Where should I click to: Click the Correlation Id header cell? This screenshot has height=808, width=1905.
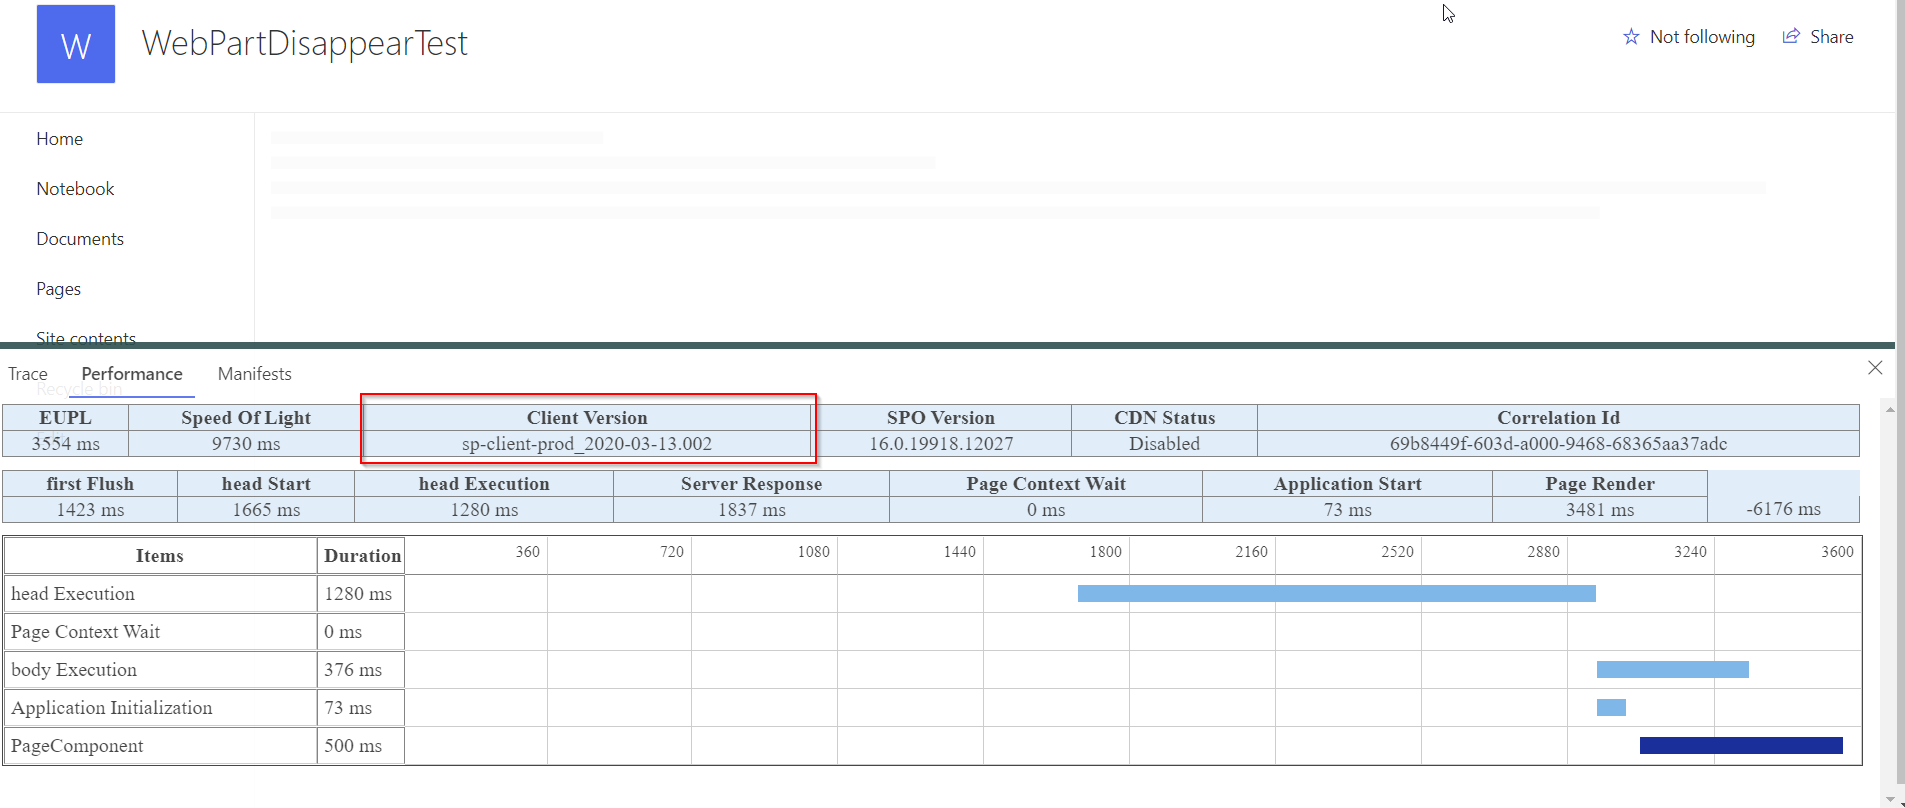pos(1558,418)
